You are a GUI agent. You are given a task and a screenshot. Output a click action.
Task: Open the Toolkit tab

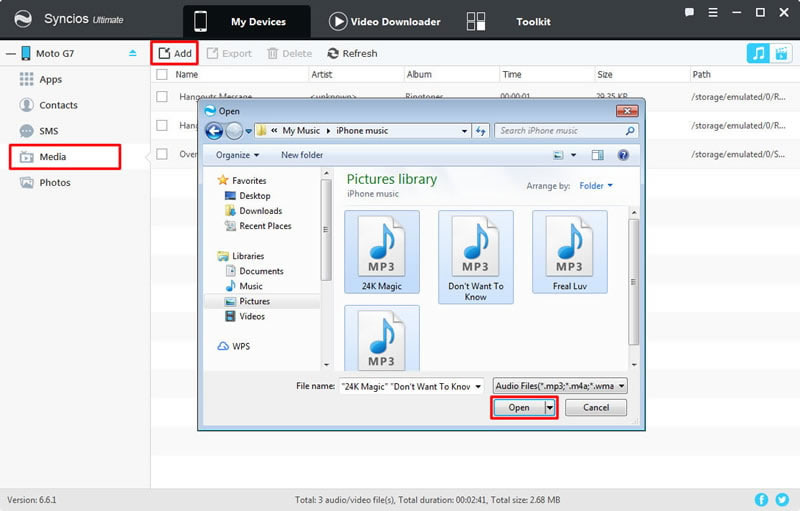pos(508,21)
